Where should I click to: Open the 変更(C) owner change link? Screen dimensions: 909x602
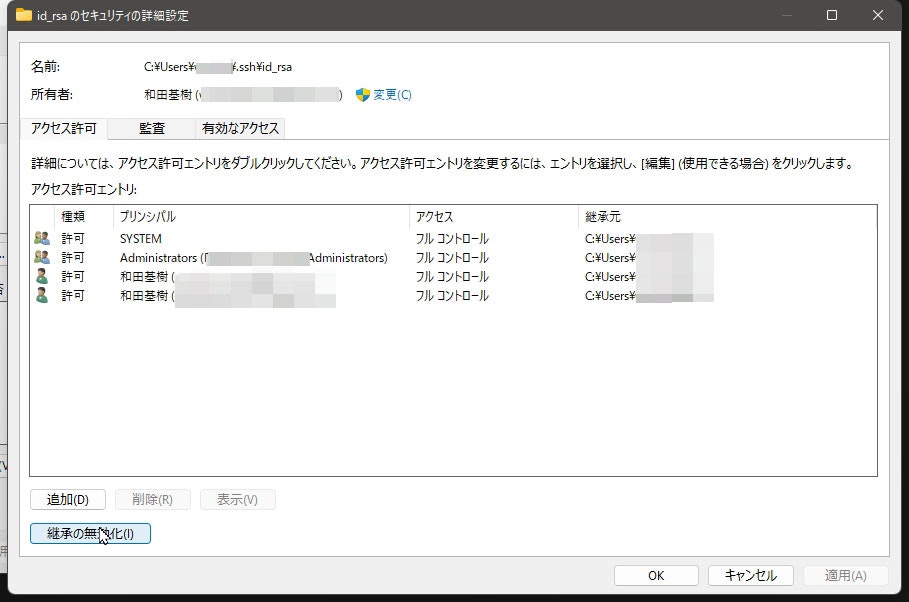coord(392,95)
